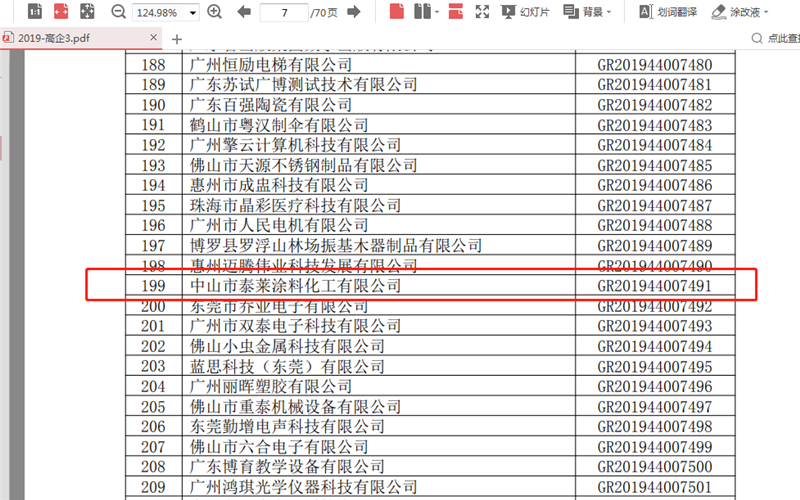Image resolution: width=800 pixels, height=500 pixels.
Task: Click company 鹤山市粤汉制伞有限公司
Action: [279, 125]
